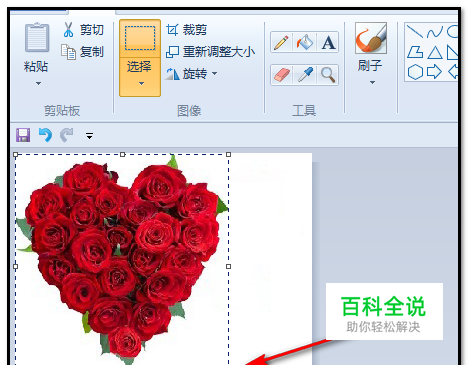Click the Cut (剪切) scissors button
The height and width of the screenshot is (365, 468).
tap(83, 30)
